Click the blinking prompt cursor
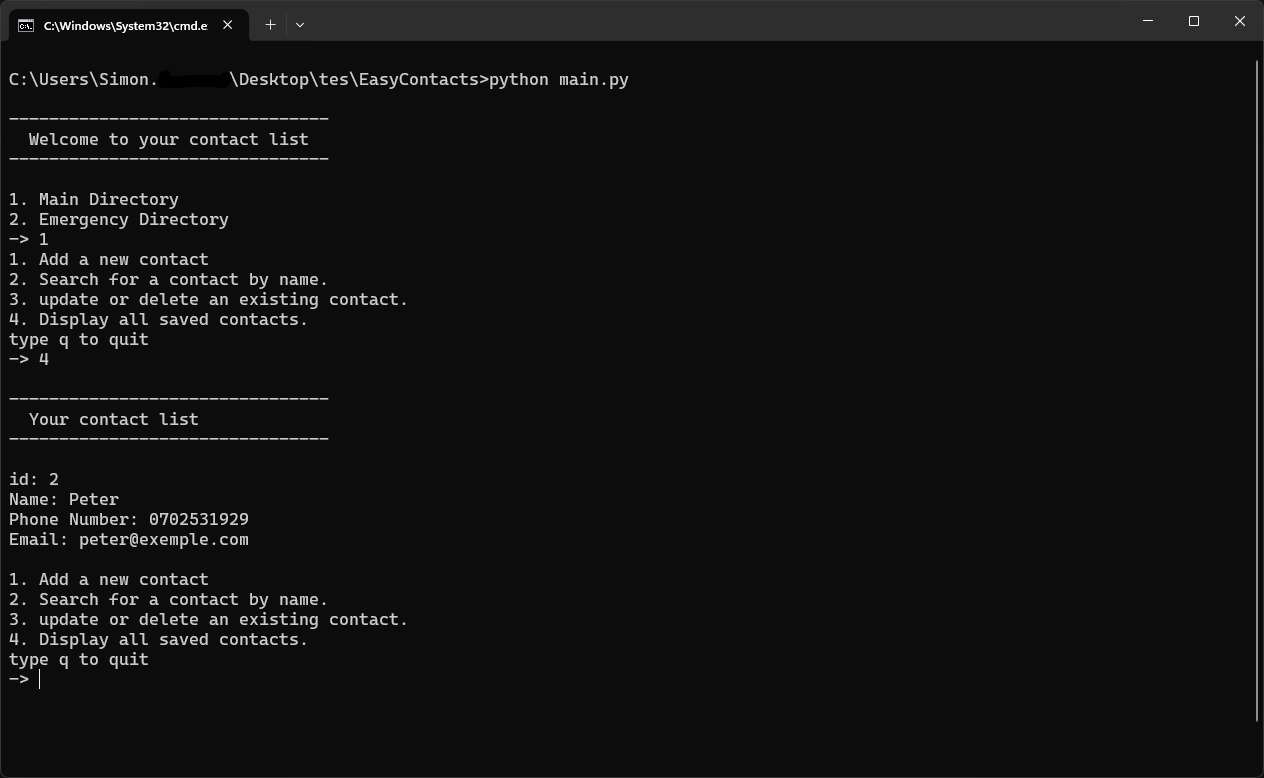 [x=39, y=679]
